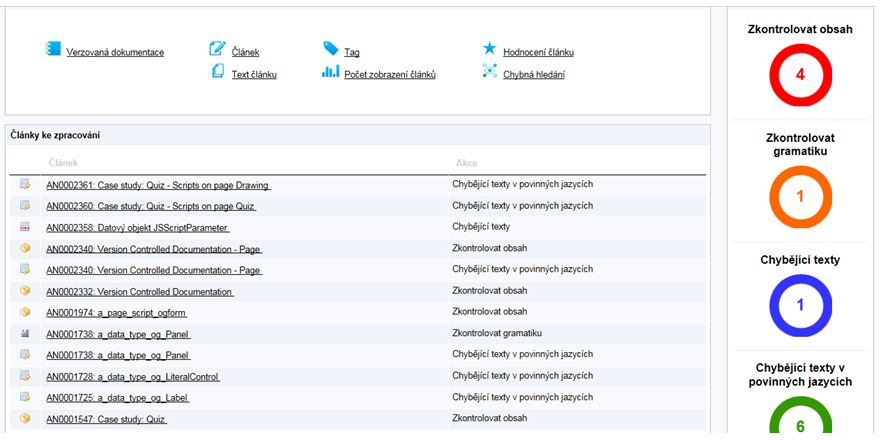Sort by the Článek column header
882x440 pixels.
62,162
